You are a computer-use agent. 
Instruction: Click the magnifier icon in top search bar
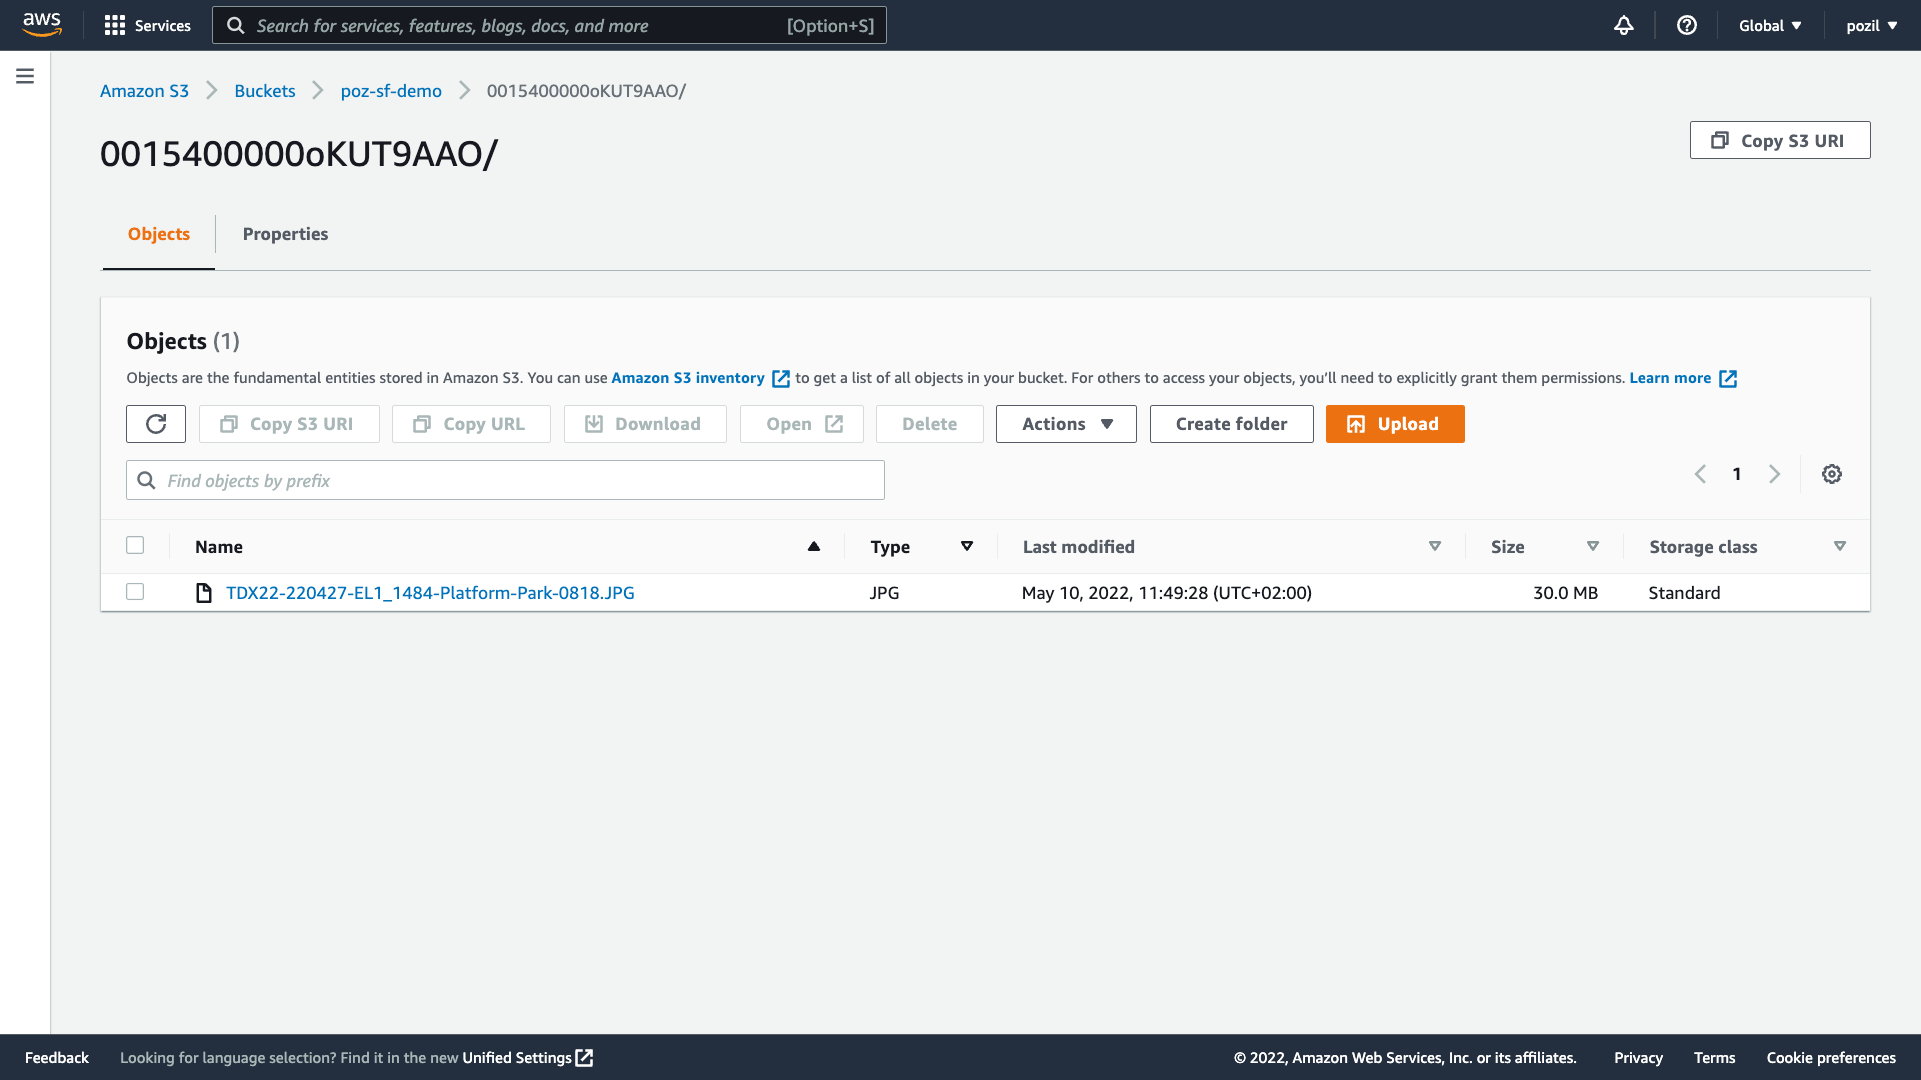(236, 25)
